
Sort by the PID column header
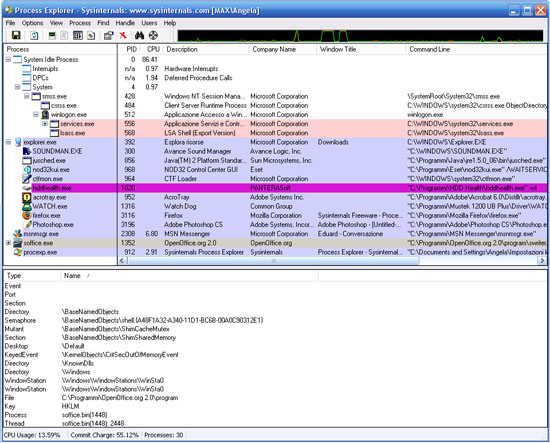(x=129, y=49)
